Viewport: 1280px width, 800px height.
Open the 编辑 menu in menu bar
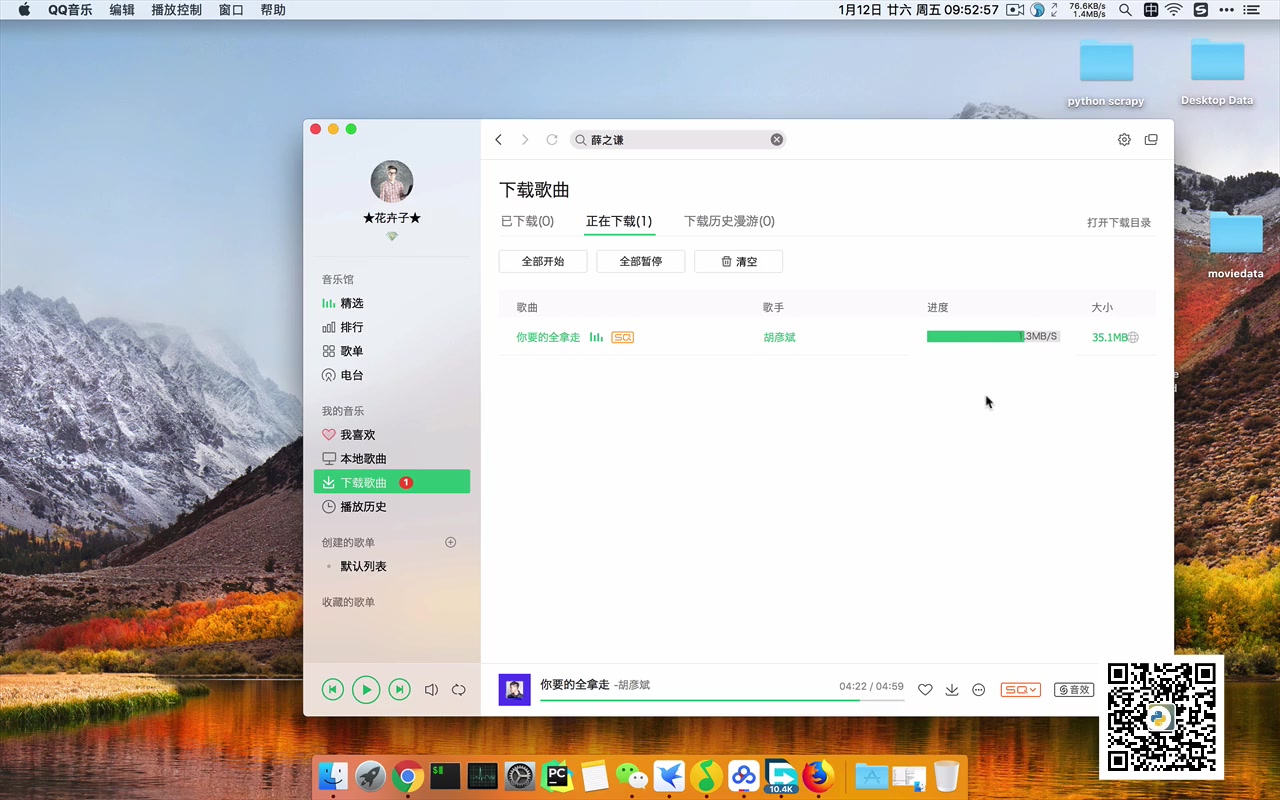(x=122, y=10)
